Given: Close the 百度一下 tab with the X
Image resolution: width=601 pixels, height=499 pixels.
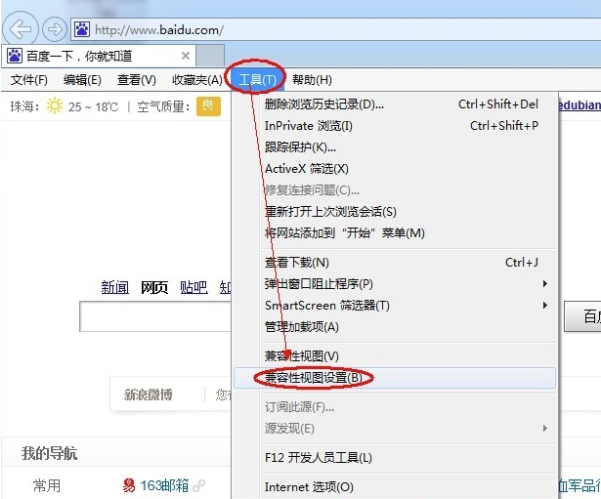Looking at the screenshot, I should 186,56.
